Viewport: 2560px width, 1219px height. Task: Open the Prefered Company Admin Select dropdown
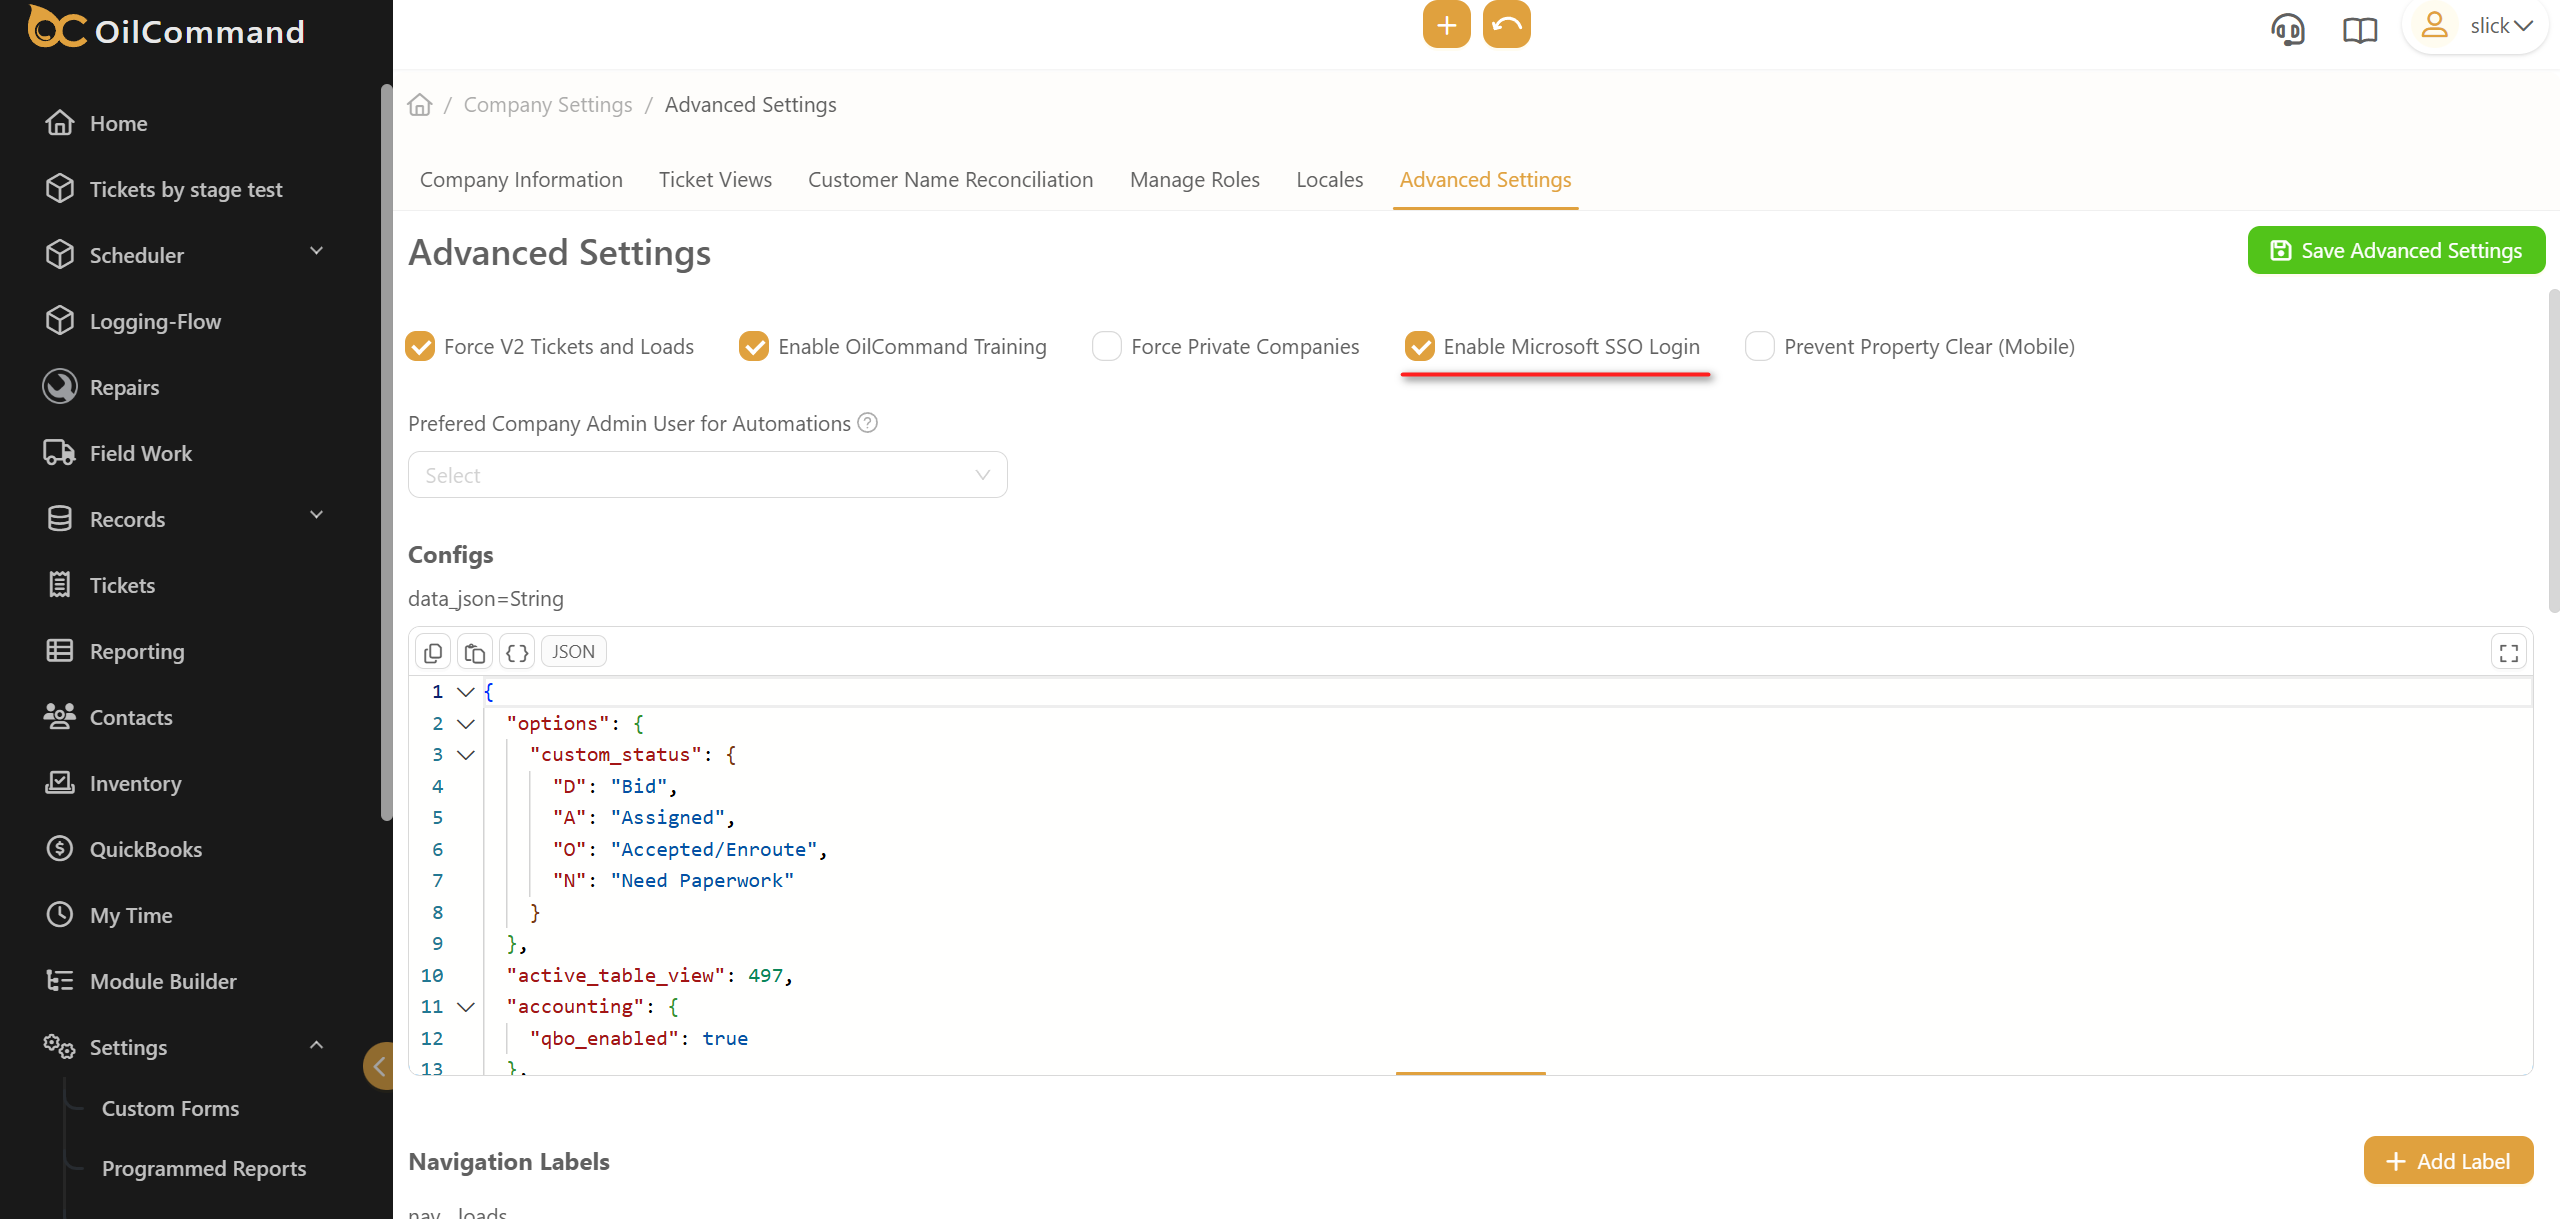point(707,475)
